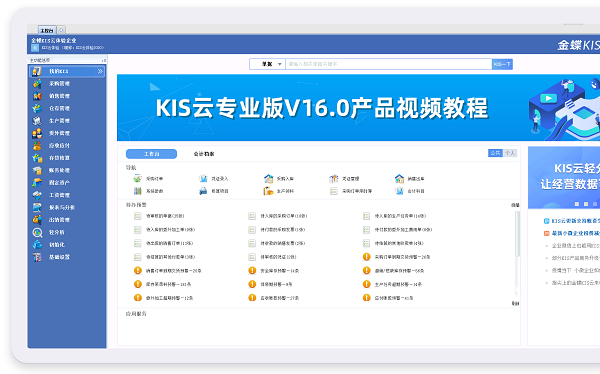
Task: Select the 主控台 window tab
Action: [x=47, y=30]
